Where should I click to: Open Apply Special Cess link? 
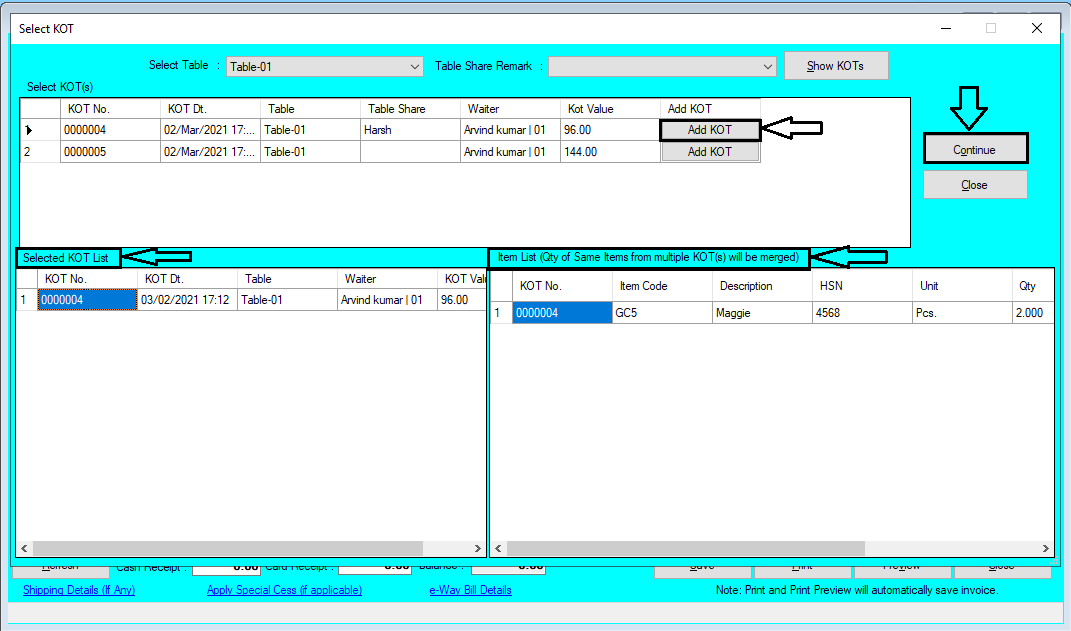click(284, 590)
